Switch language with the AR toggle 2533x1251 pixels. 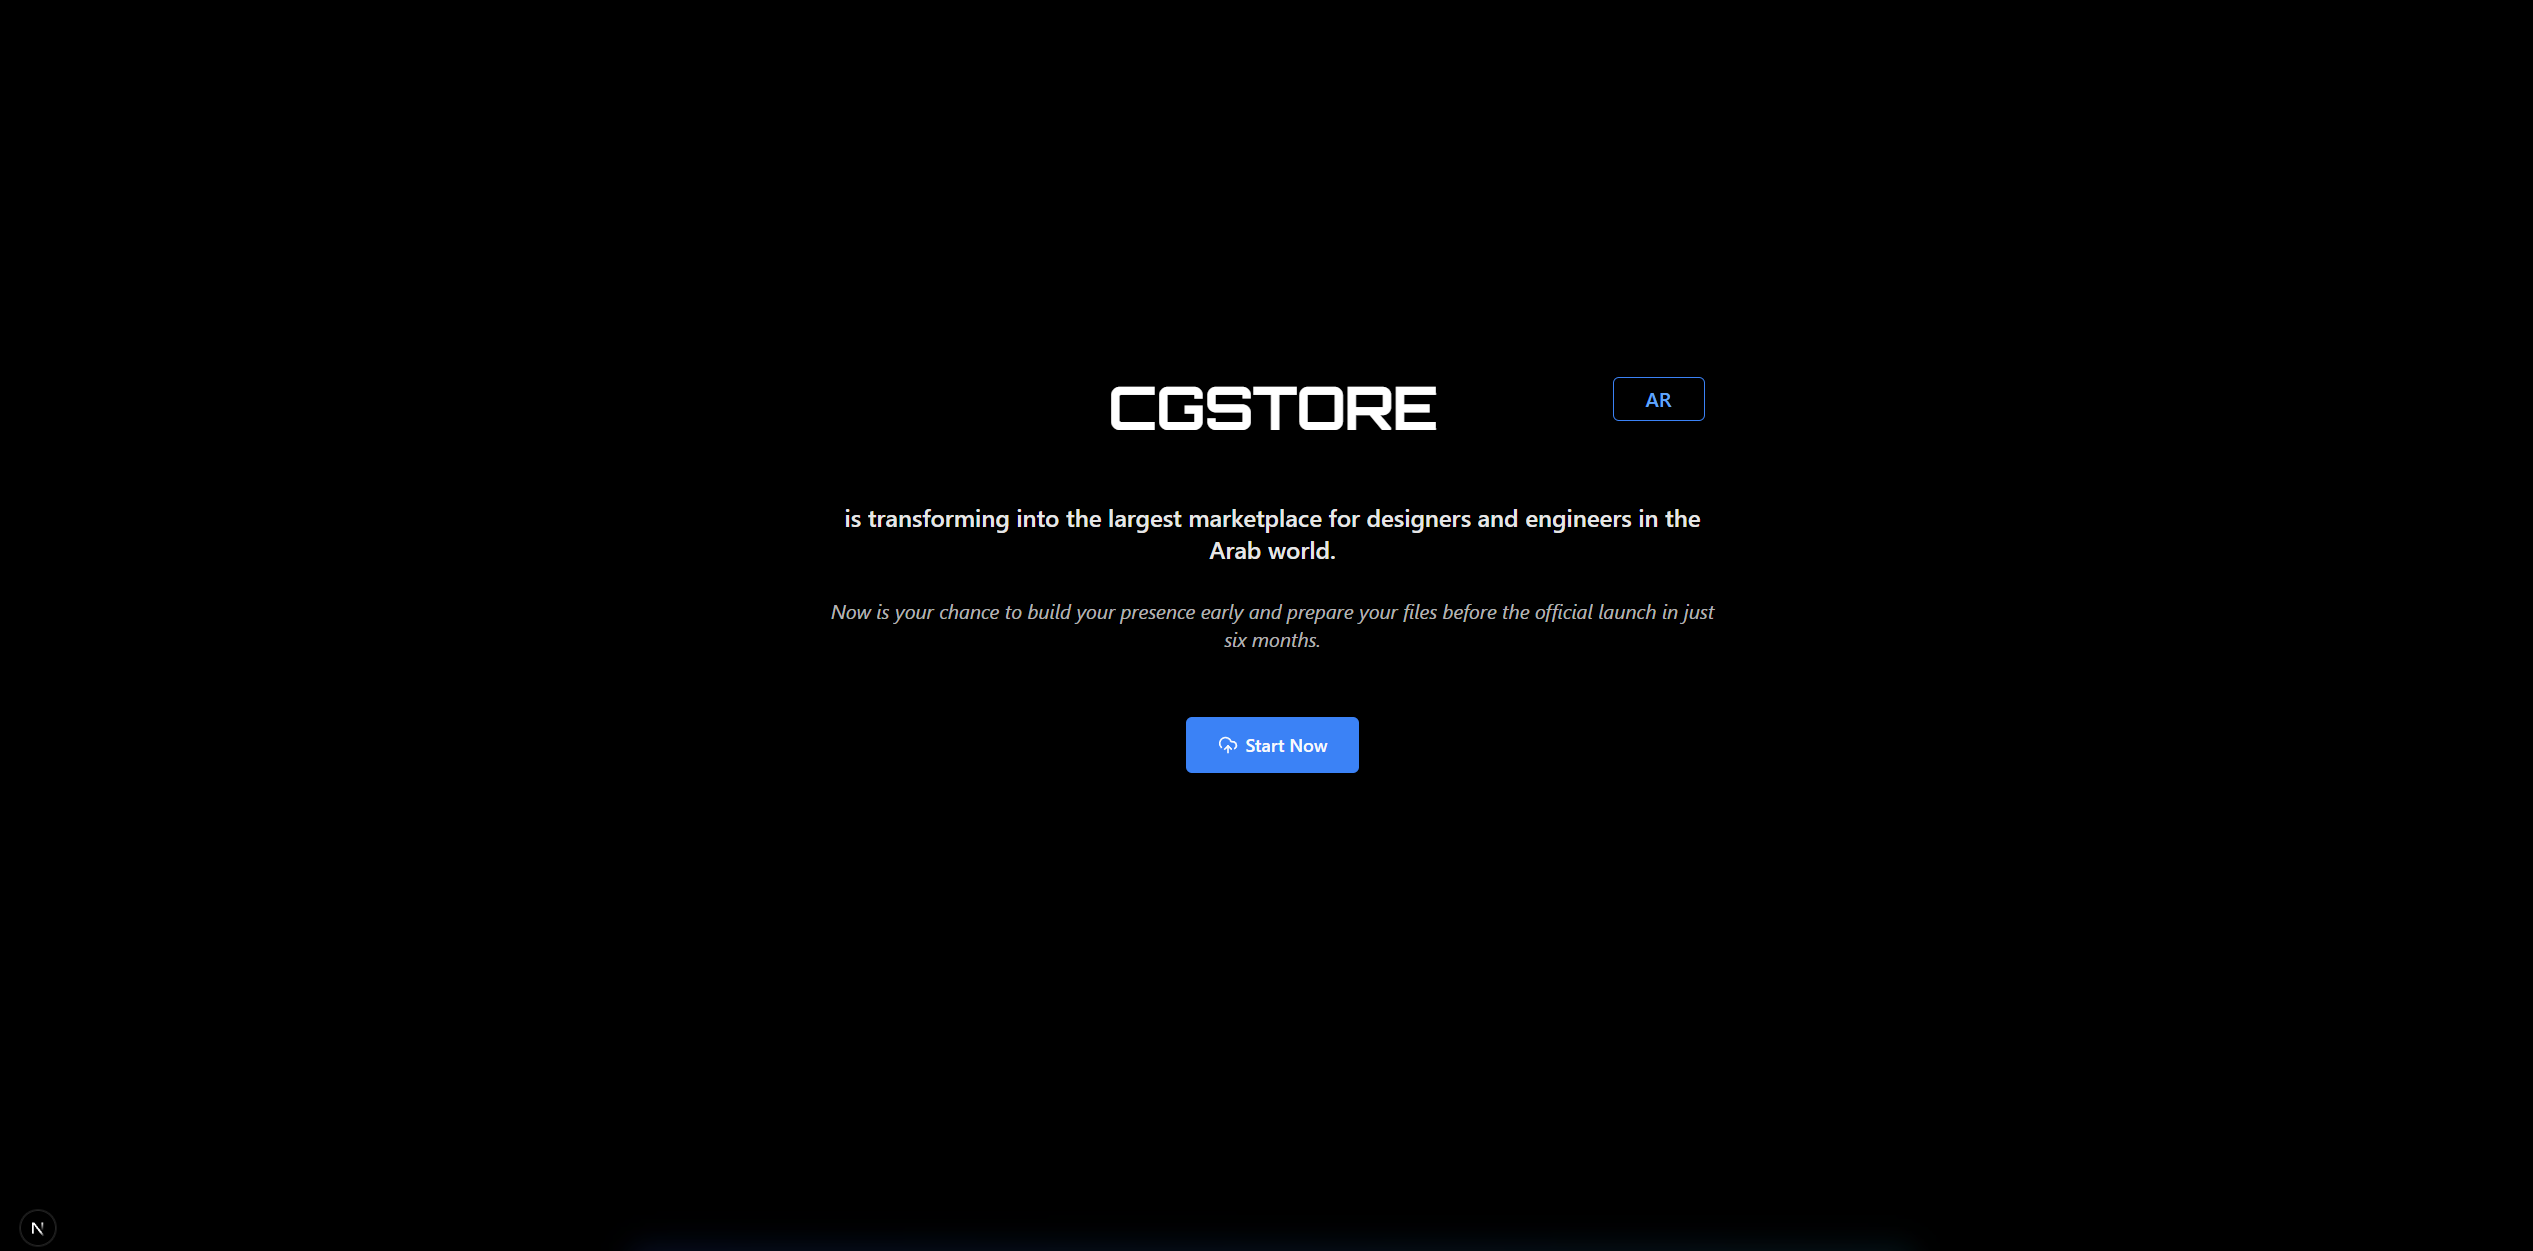(x=1658, y=399)
